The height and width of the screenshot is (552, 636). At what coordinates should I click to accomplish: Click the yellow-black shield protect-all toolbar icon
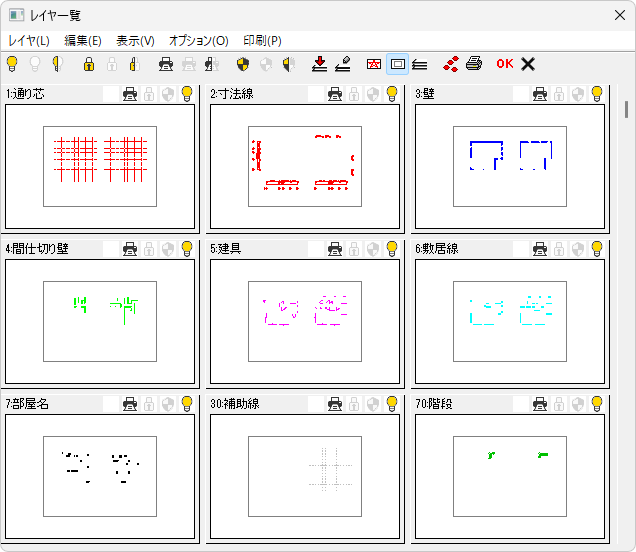(x=243, y=64)
